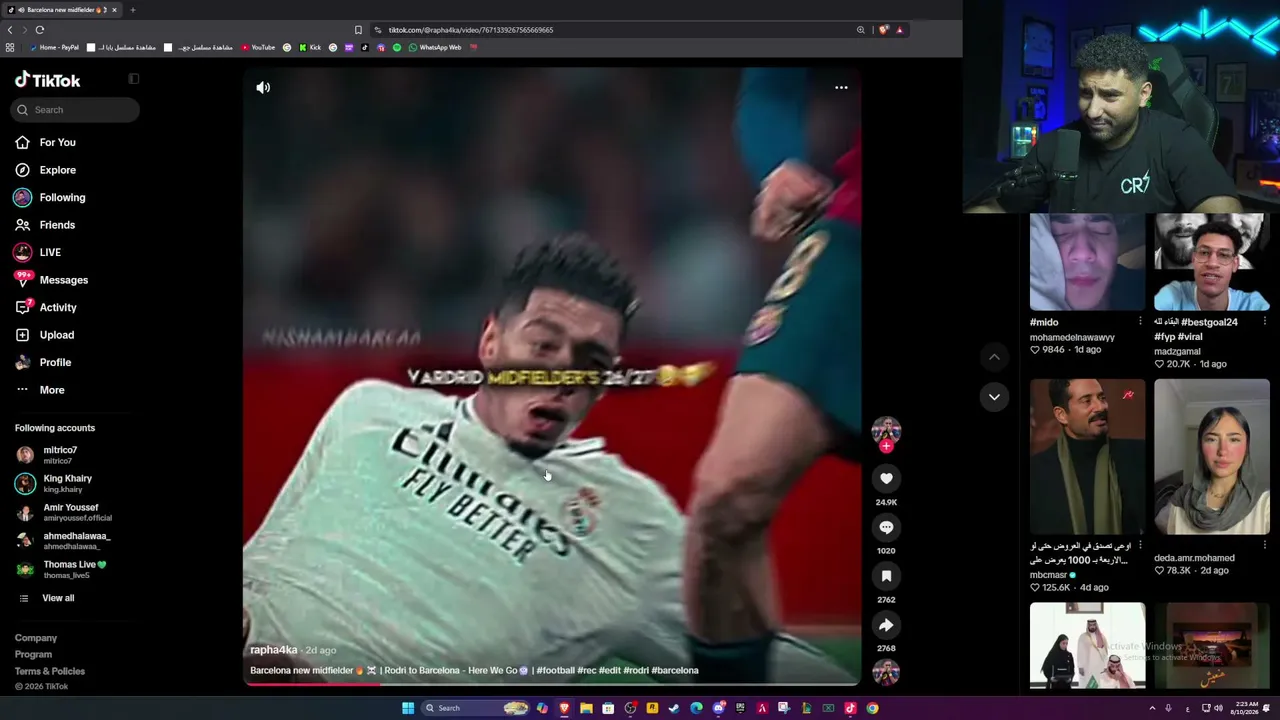The height and width of the screenshot is (720, 1280).
Task: Follow rapha4ka using the red plus badge
Action: click(x=886, y=447)
